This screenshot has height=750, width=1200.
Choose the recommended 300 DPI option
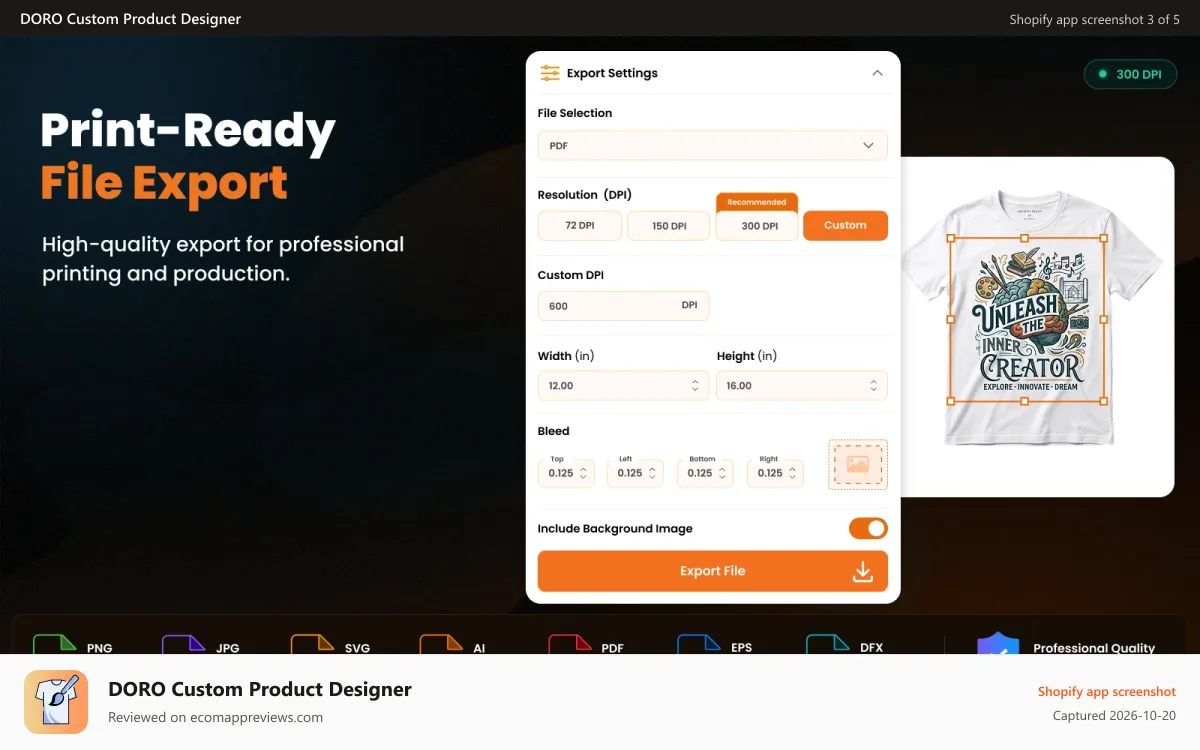757,226
